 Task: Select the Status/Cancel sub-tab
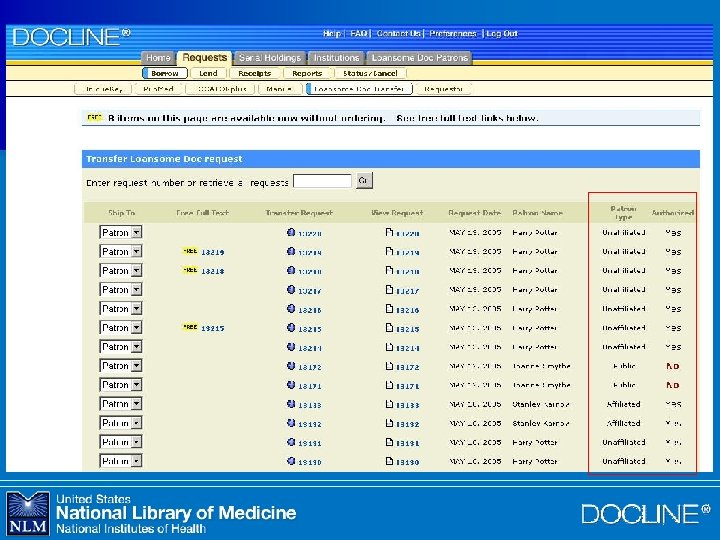point(370,73)
